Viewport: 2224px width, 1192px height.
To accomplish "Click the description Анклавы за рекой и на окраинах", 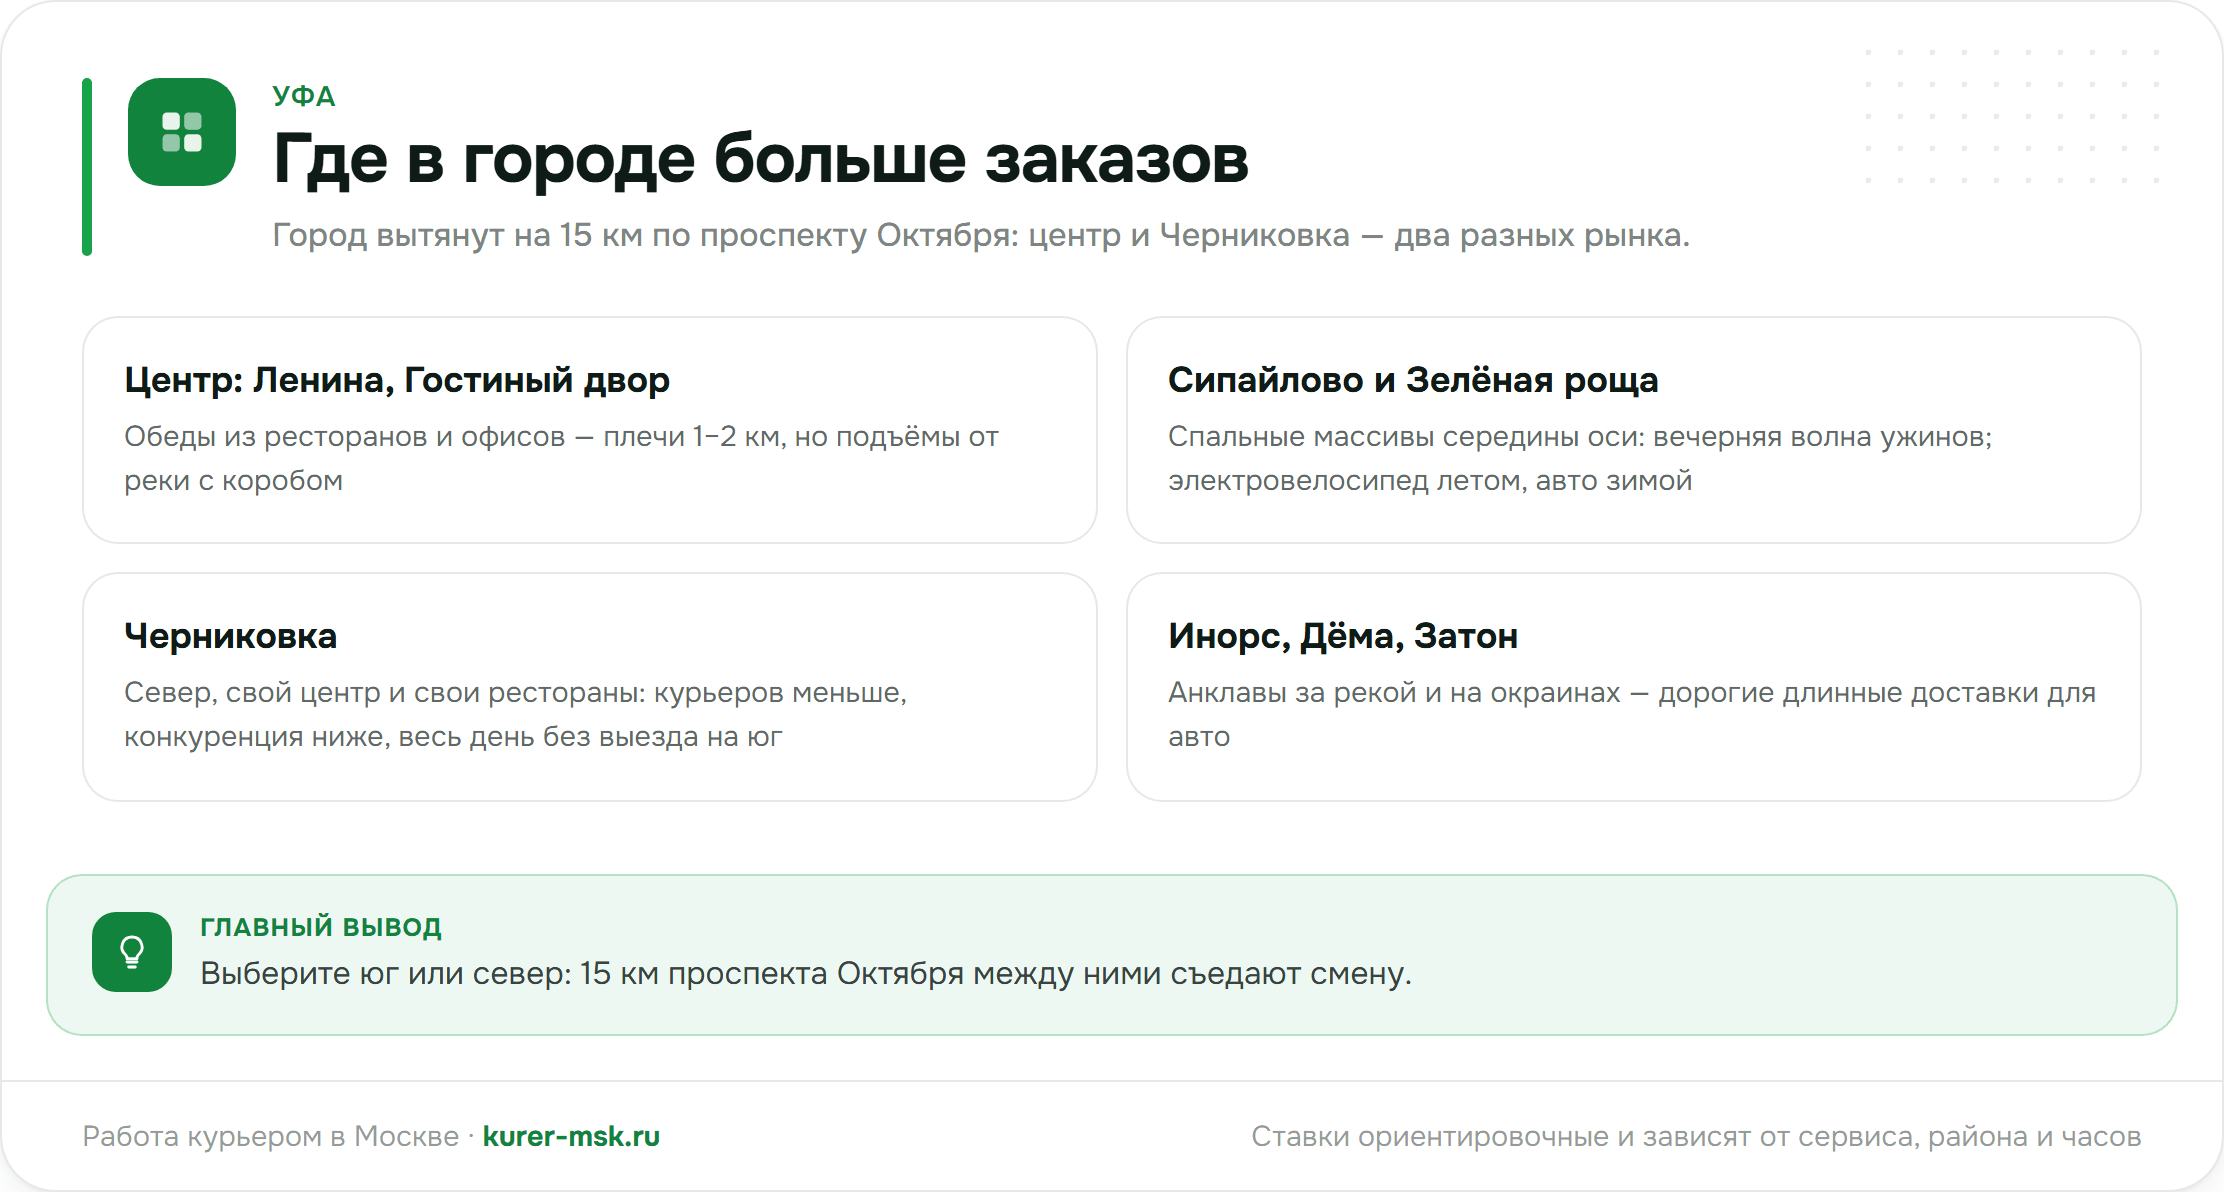I will [x=1632, y=714].
